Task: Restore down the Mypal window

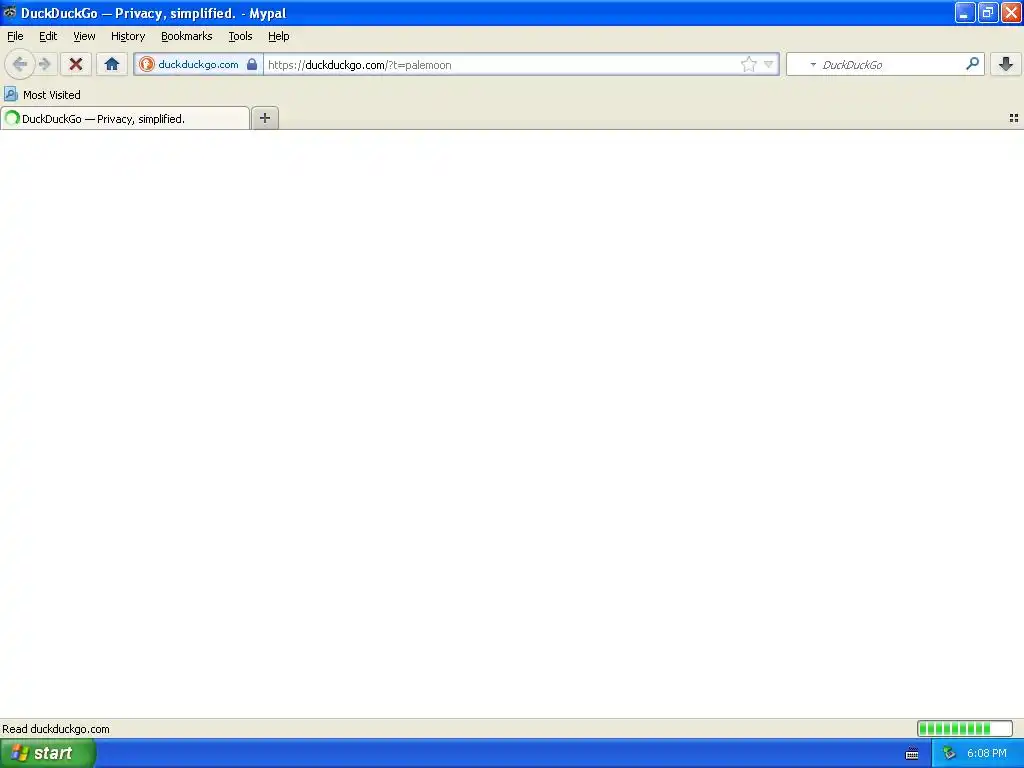Action: click(987, 12)
